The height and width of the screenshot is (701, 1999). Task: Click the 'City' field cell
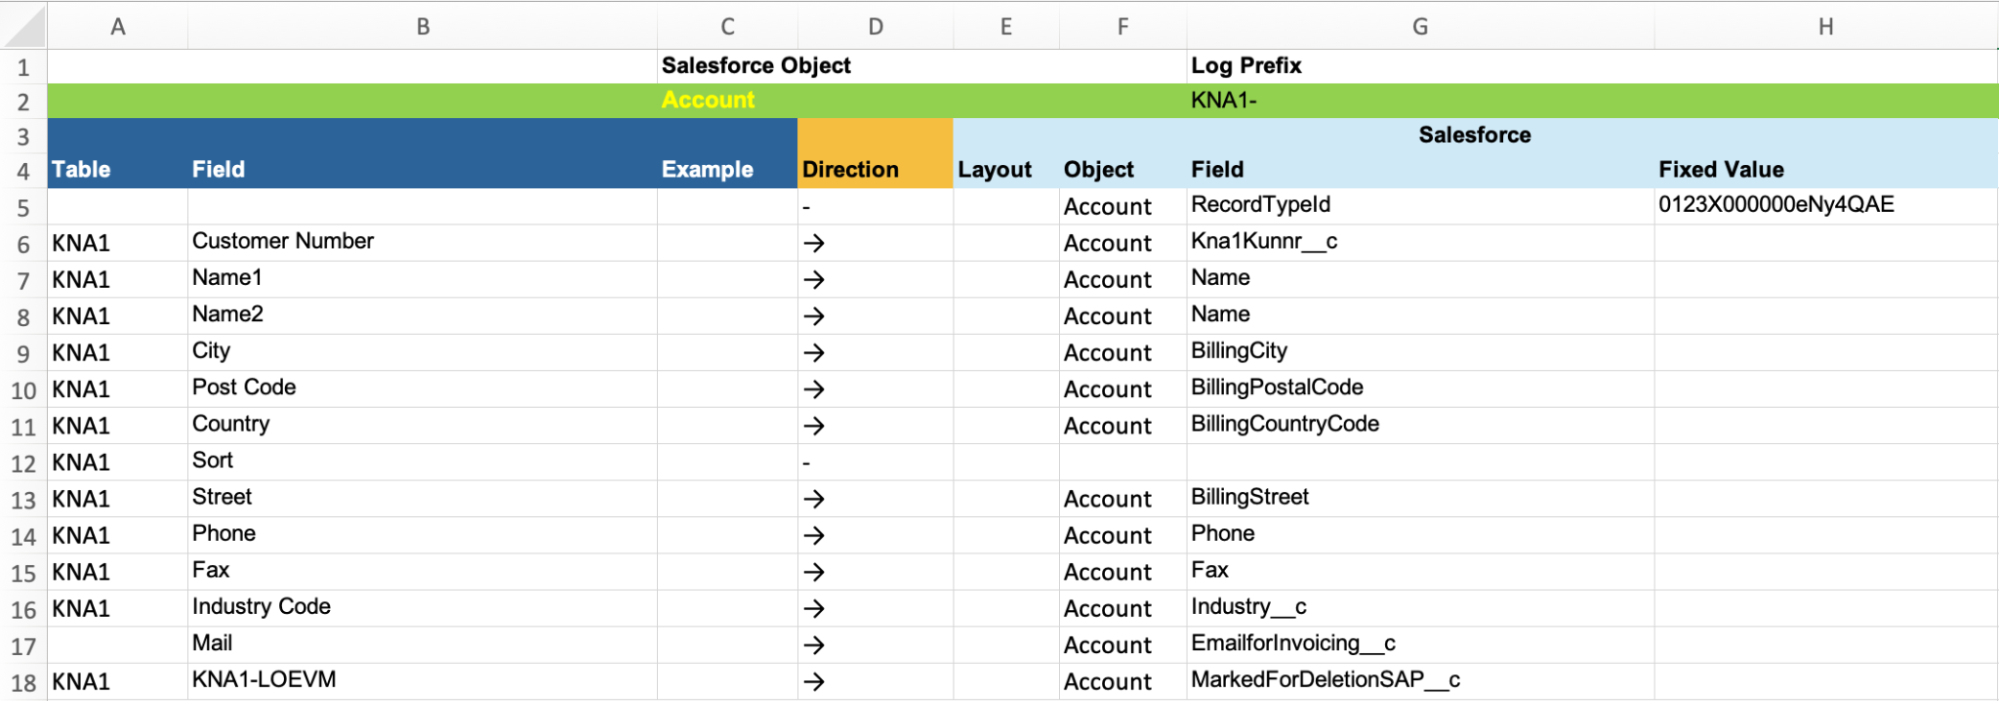point(422,352)
